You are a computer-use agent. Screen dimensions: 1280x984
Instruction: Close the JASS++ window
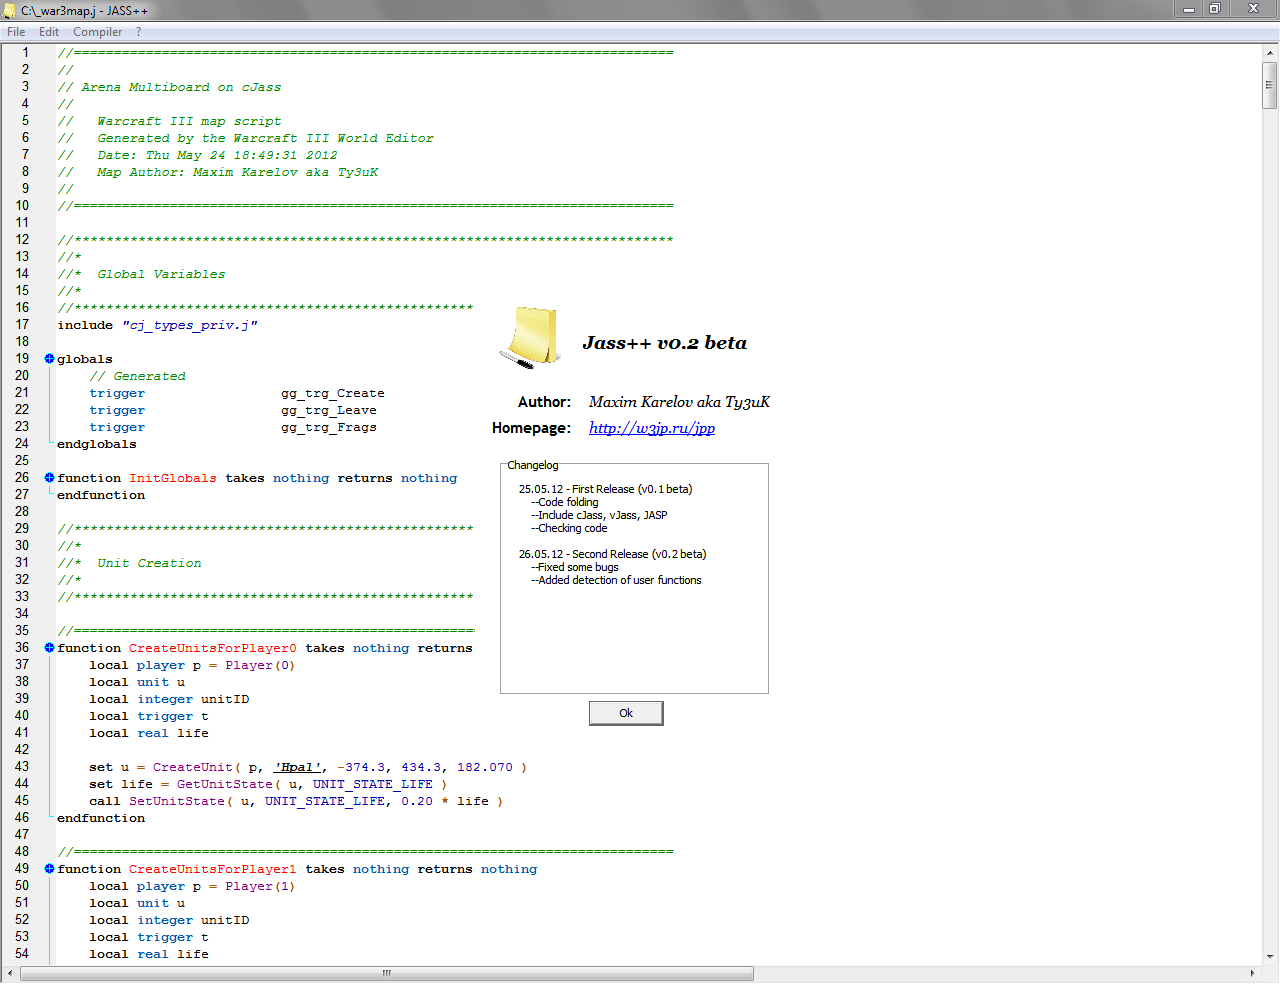[x=1253, y=9]
